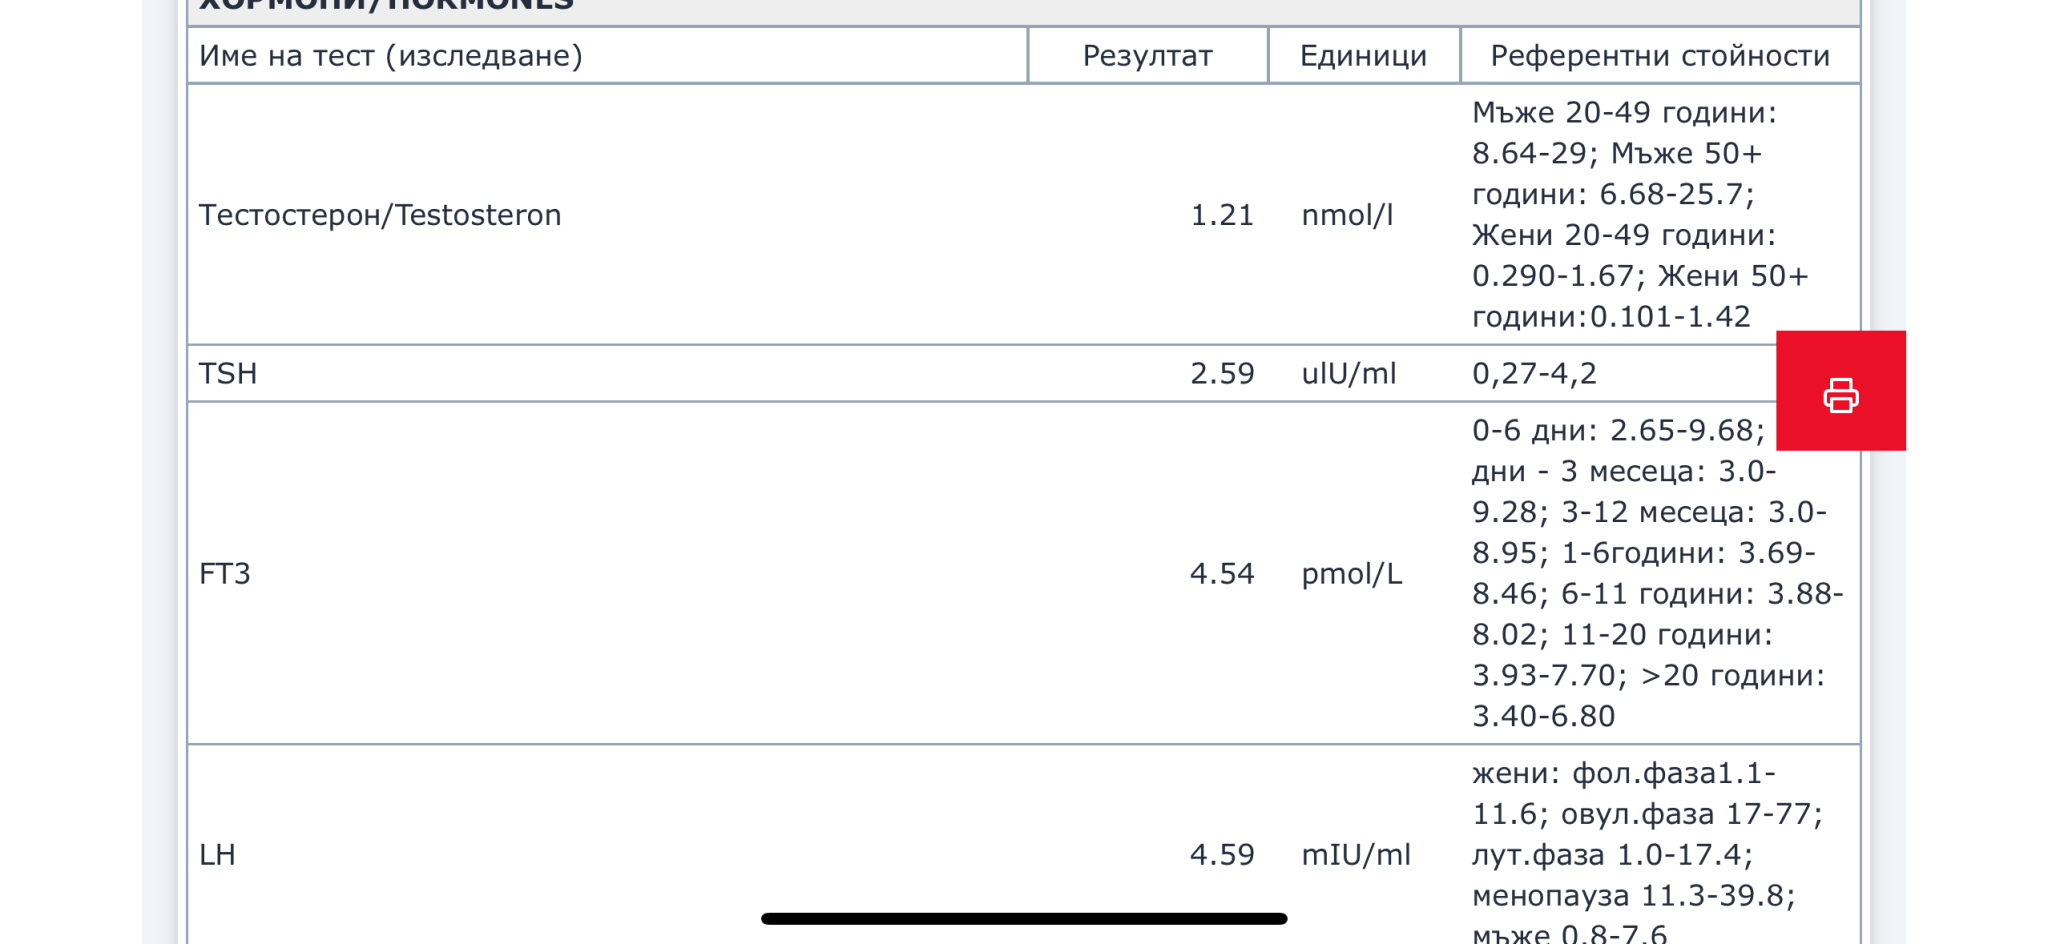Click the "Резултат" column header
2048x944 pixels.
click(1147, 56)
